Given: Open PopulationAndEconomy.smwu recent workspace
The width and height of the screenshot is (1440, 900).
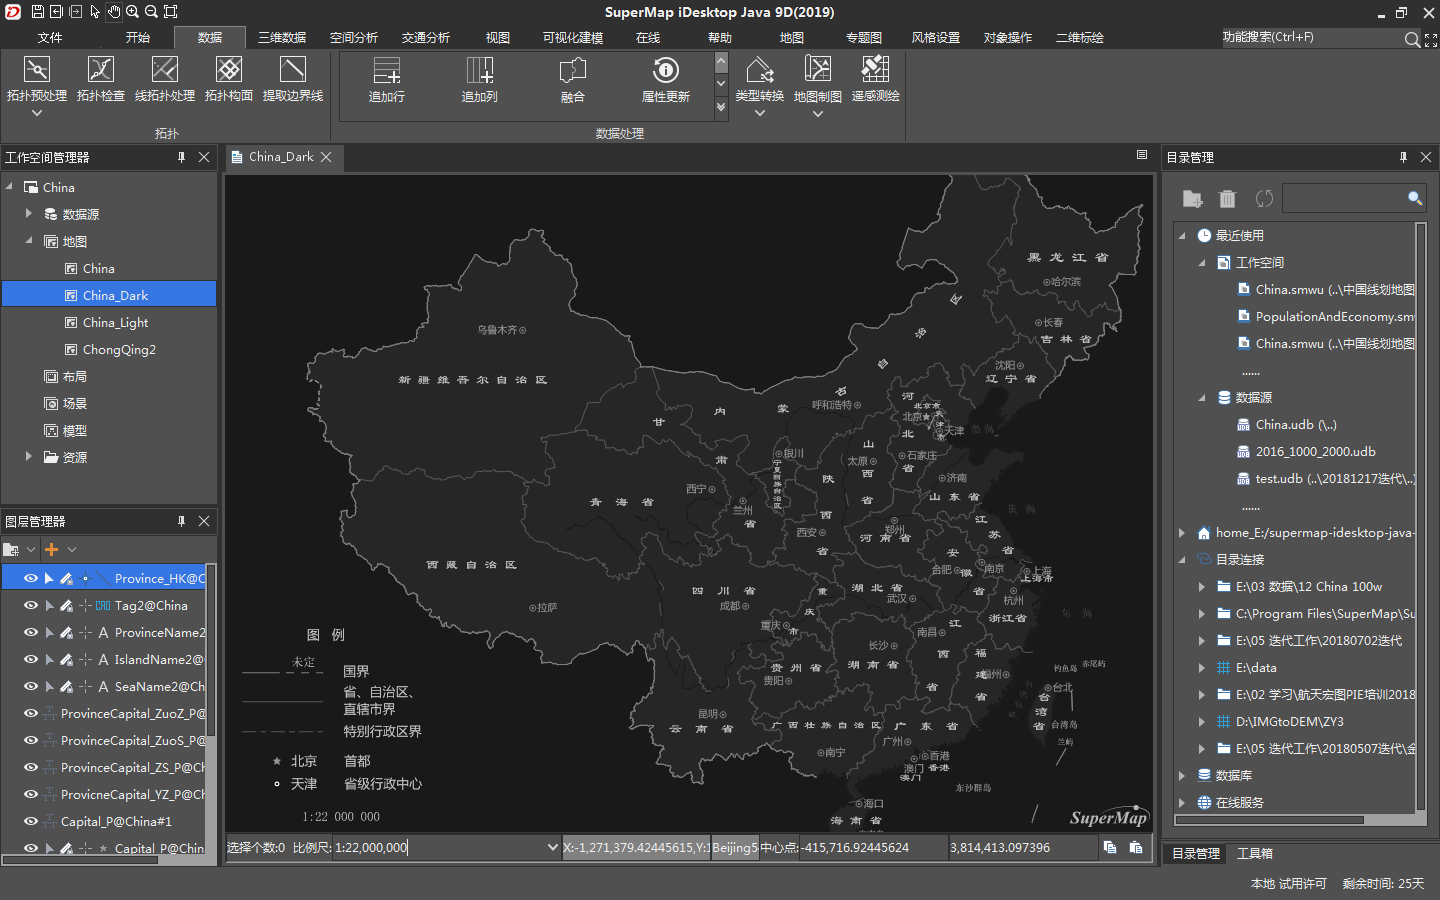Looking at the screenshot, I should [x=1335, y=316].
